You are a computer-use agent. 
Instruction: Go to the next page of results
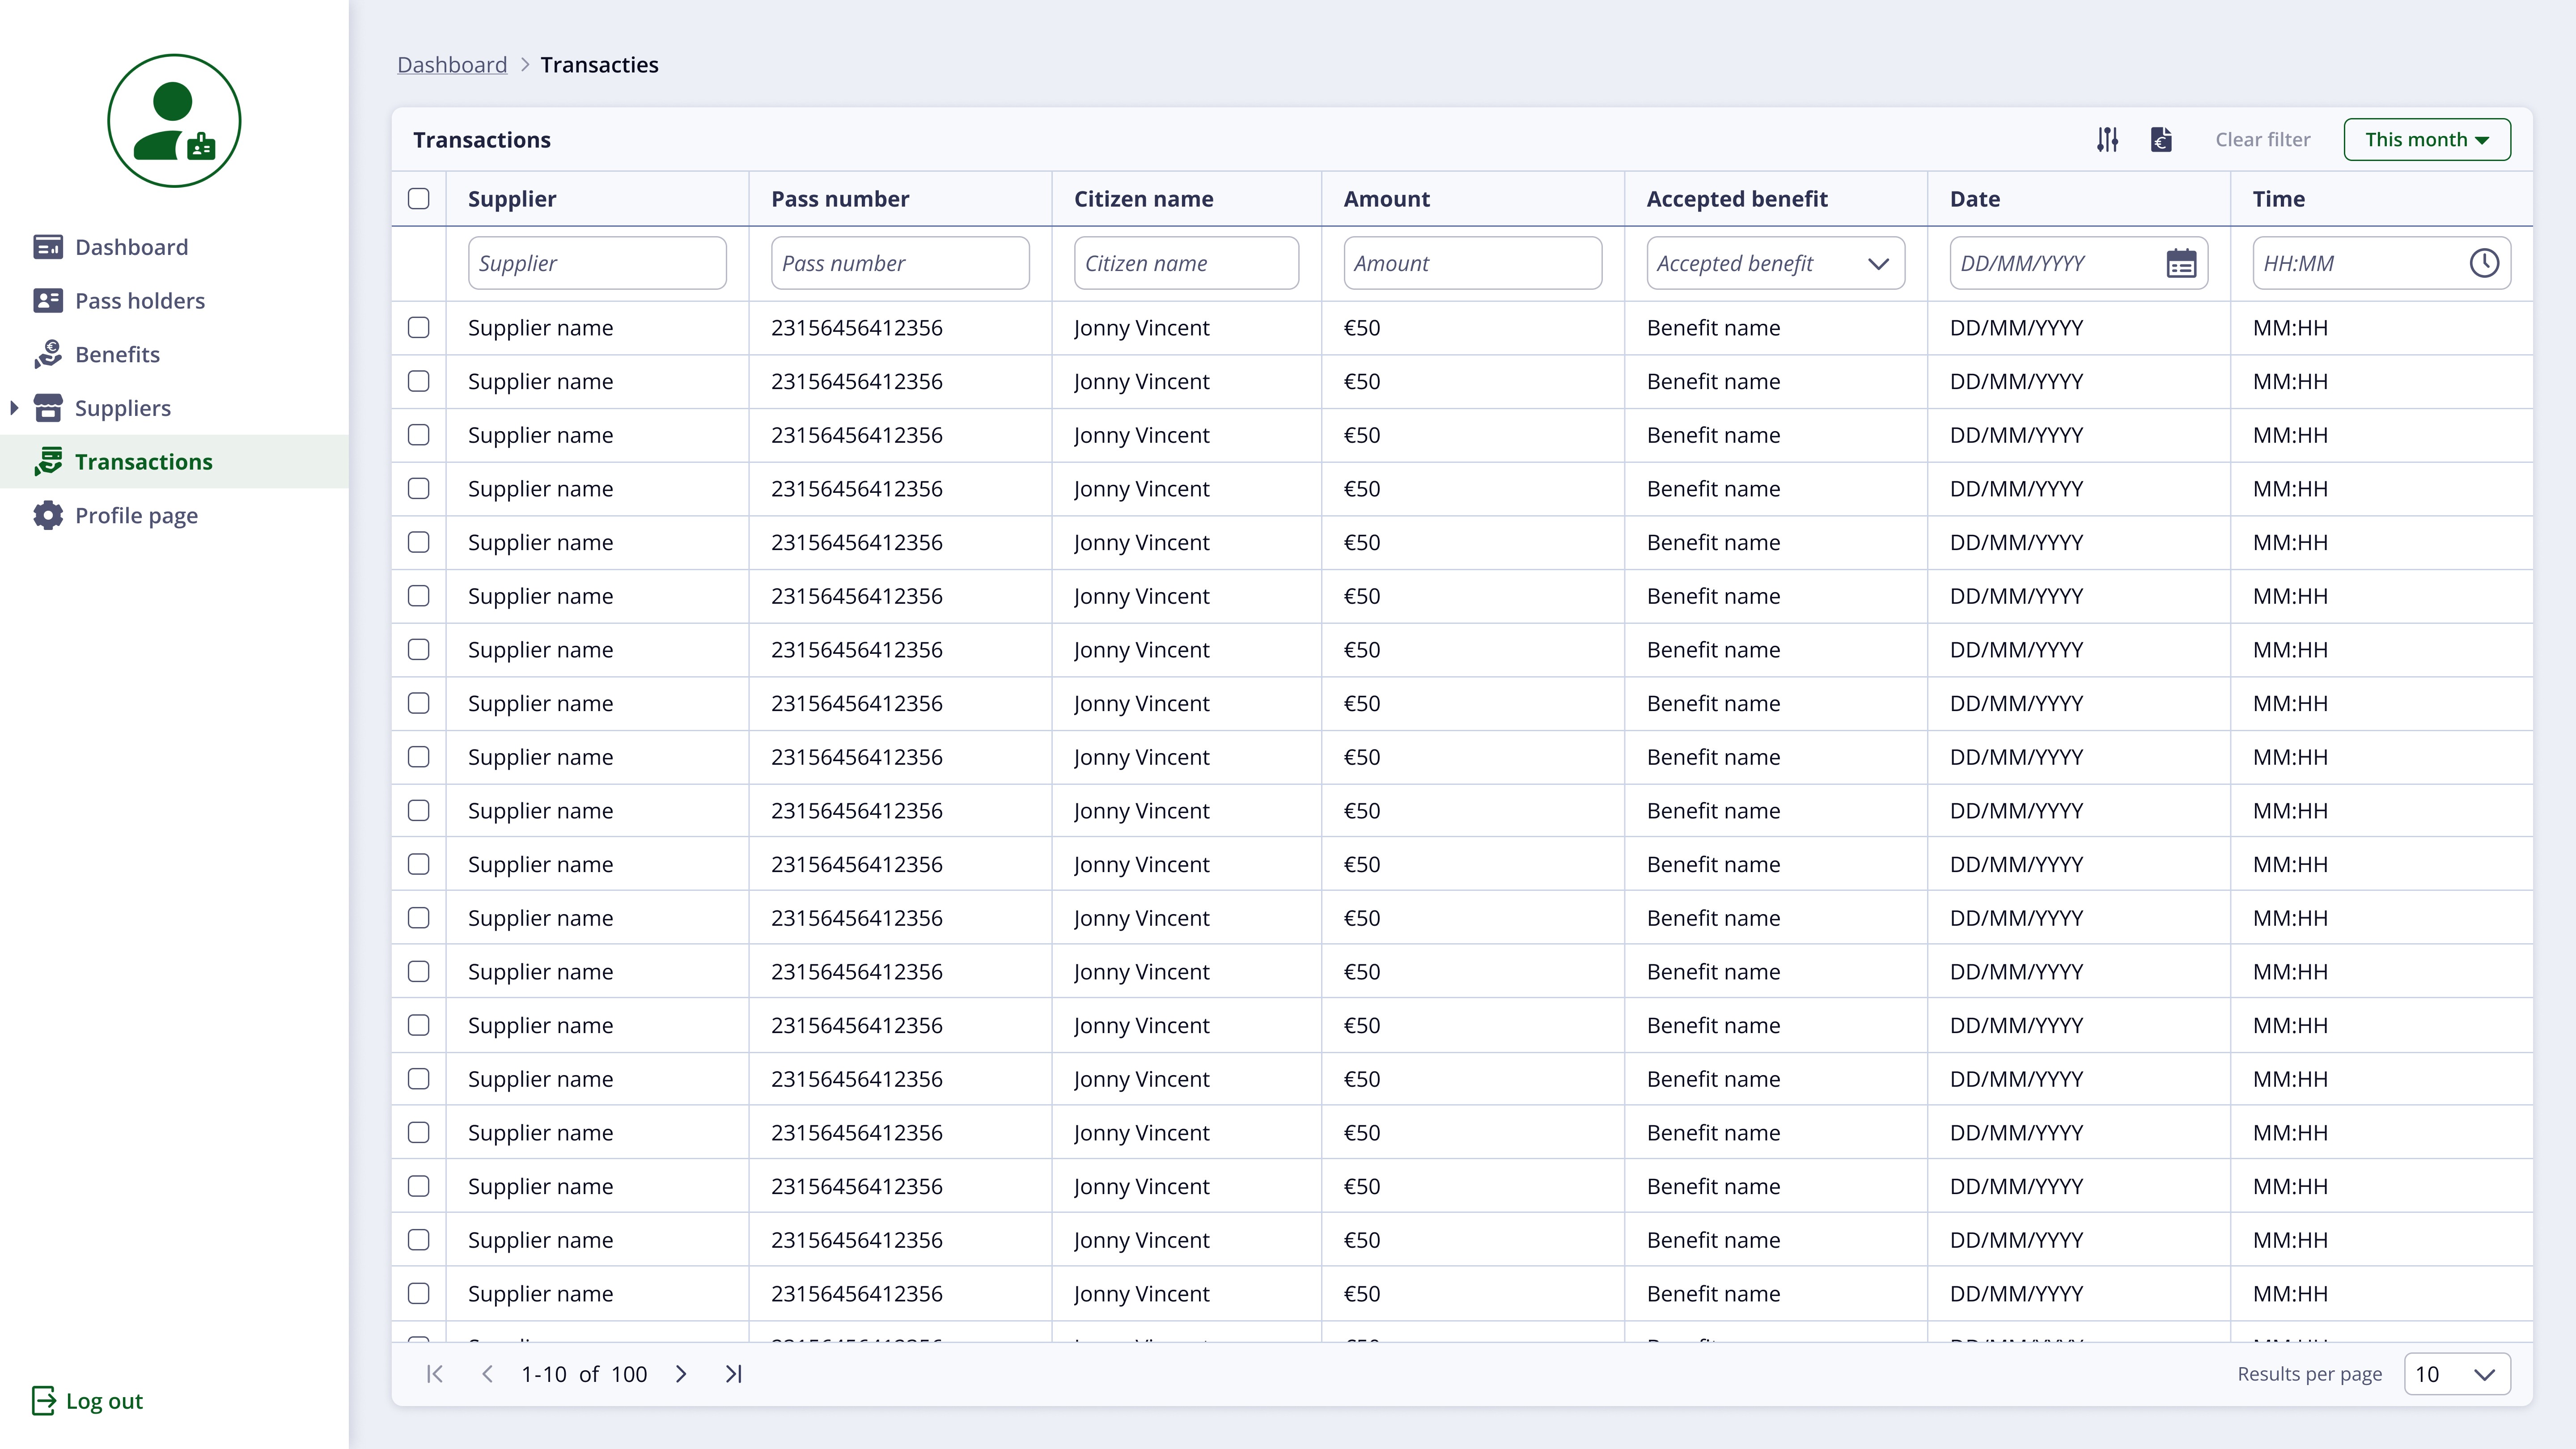pyautogui.click(x=681, y=1374)
